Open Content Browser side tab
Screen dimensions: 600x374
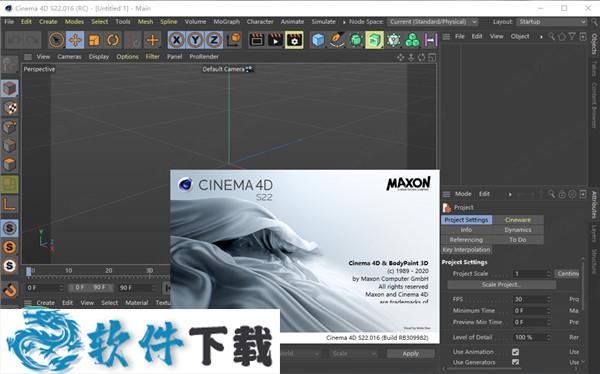pyautogui.click(x=594, y=105)
